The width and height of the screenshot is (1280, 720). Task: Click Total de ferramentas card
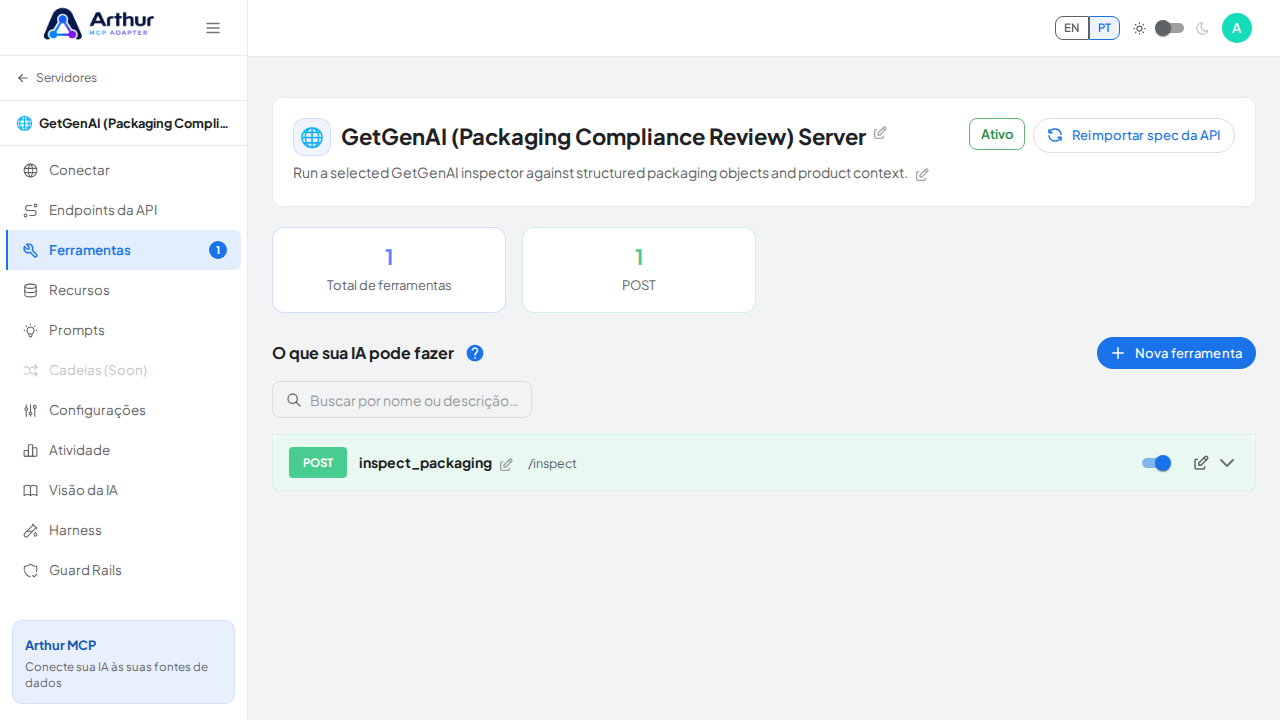pyautogui.click(x=389, y=270)
